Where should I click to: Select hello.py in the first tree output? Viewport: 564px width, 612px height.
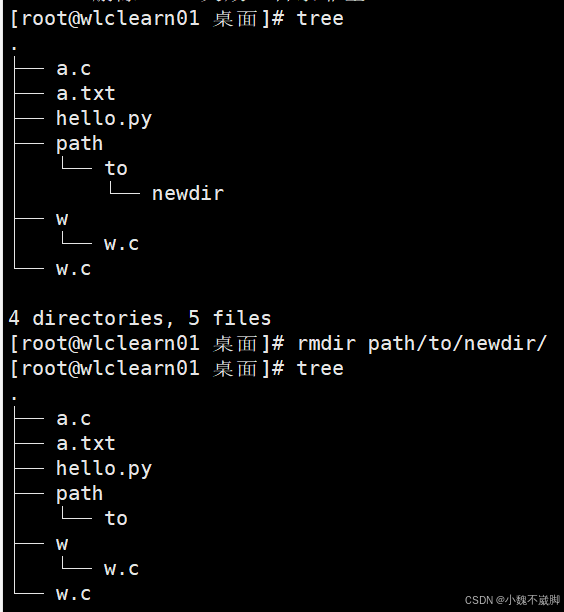pyautogui.click(x=104, y=119)
